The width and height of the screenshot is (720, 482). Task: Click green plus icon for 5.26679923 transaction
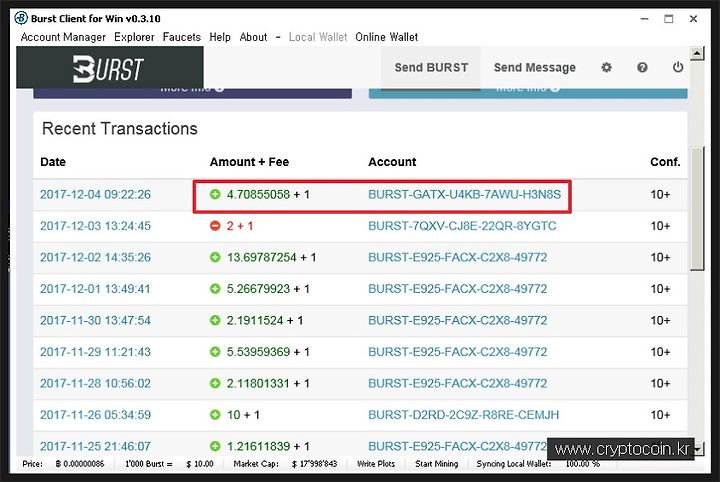pos(215,289)
